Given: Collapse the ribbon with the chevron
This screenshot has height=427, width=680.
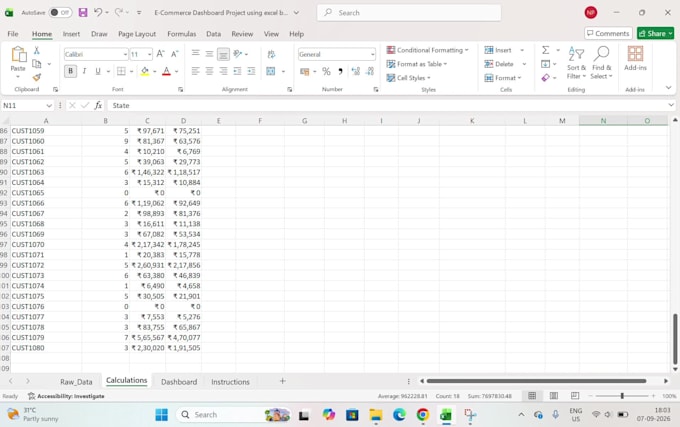Looking at the screenshot, I should [x=668, y=88].
